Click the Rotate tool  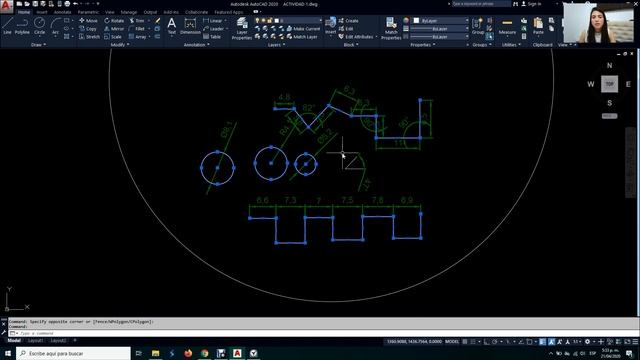pyautogui.click(x=114, y=20)
